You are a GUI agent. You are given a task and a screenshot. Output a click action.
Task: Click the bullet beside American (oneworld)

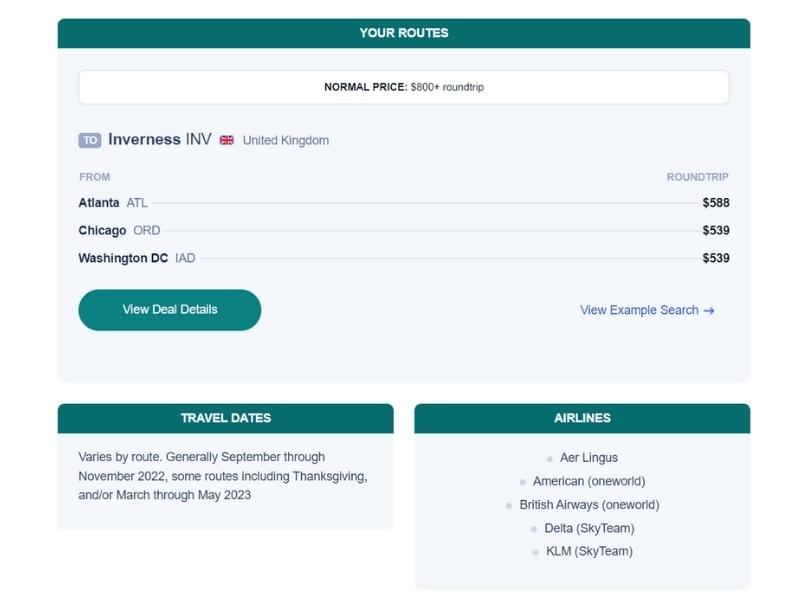[x=522, y=482]
